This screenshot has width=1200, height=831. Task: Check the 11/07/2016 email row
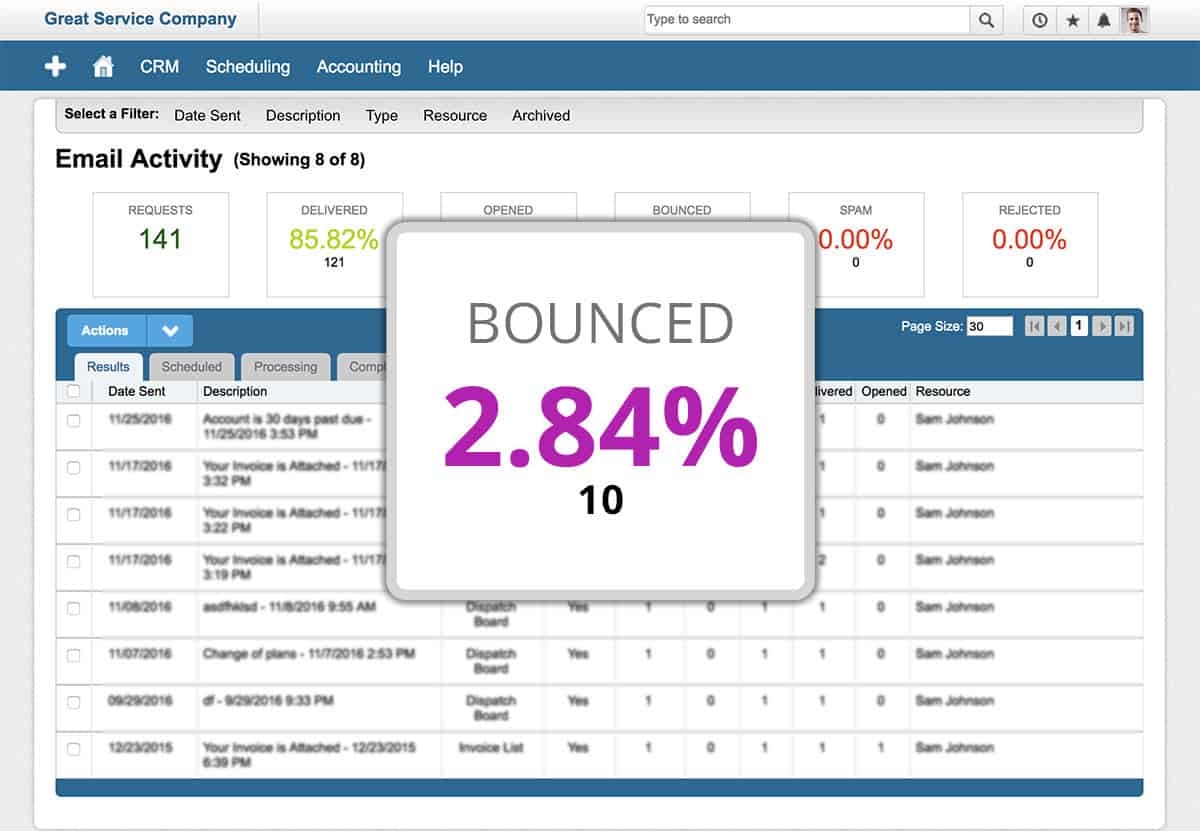(x=73, y=655)
